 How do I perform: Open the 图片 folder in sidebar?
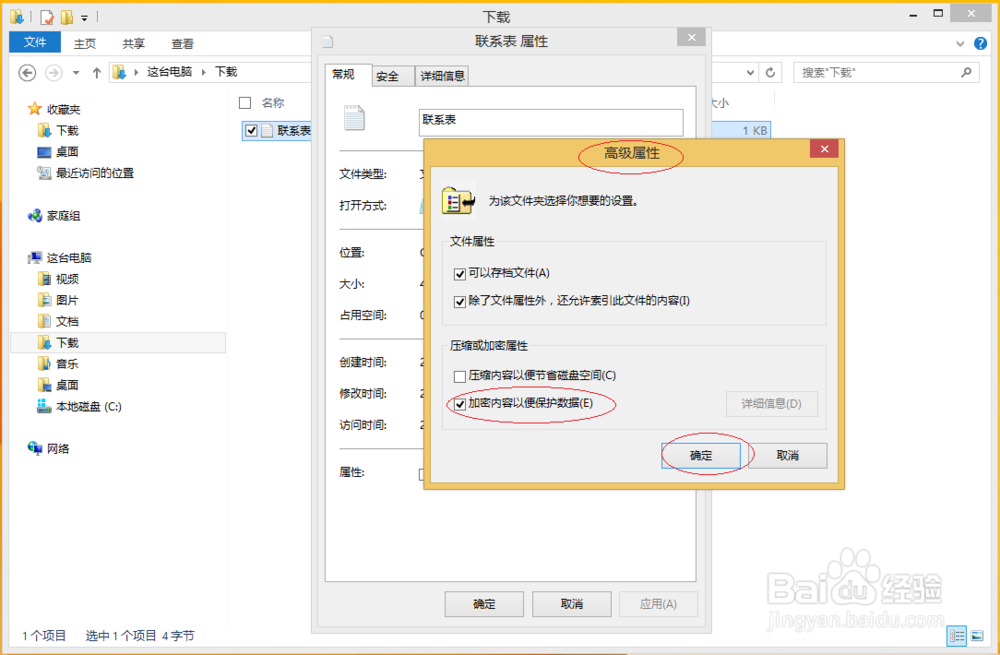[x=67, y=300]
